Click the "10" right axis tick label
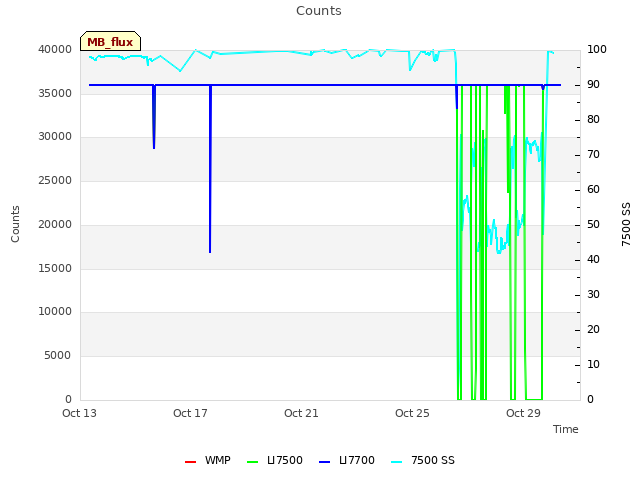 click(593, 364)
